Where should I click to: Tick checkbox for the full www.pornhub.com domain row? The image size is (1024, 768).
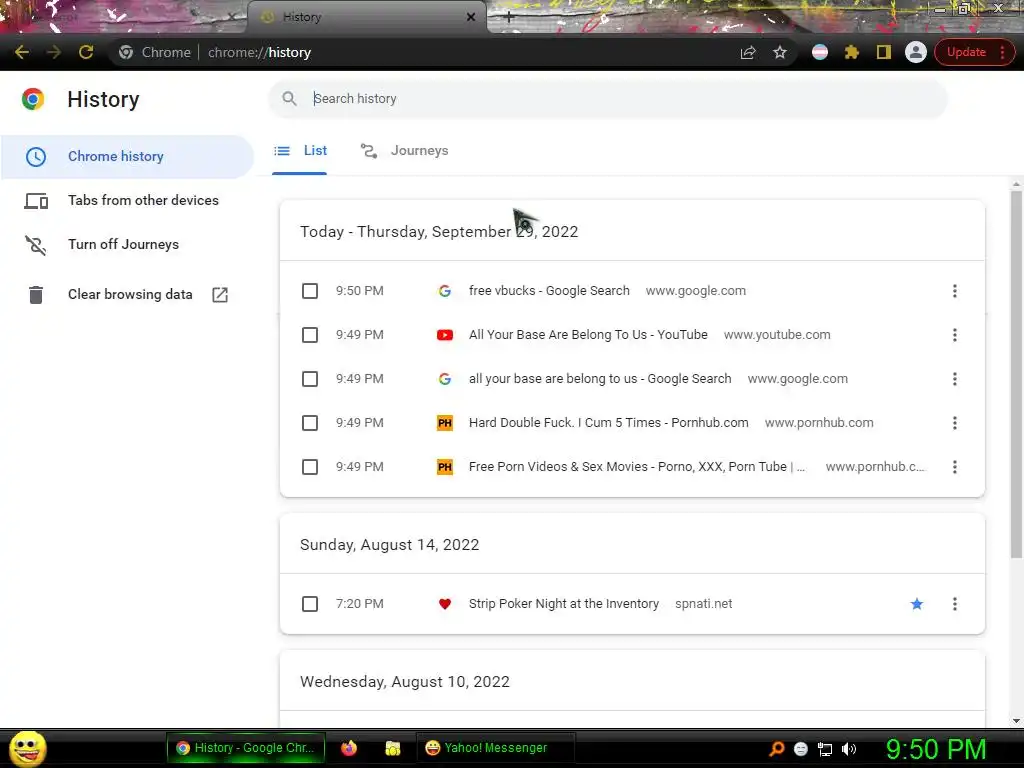310,423
